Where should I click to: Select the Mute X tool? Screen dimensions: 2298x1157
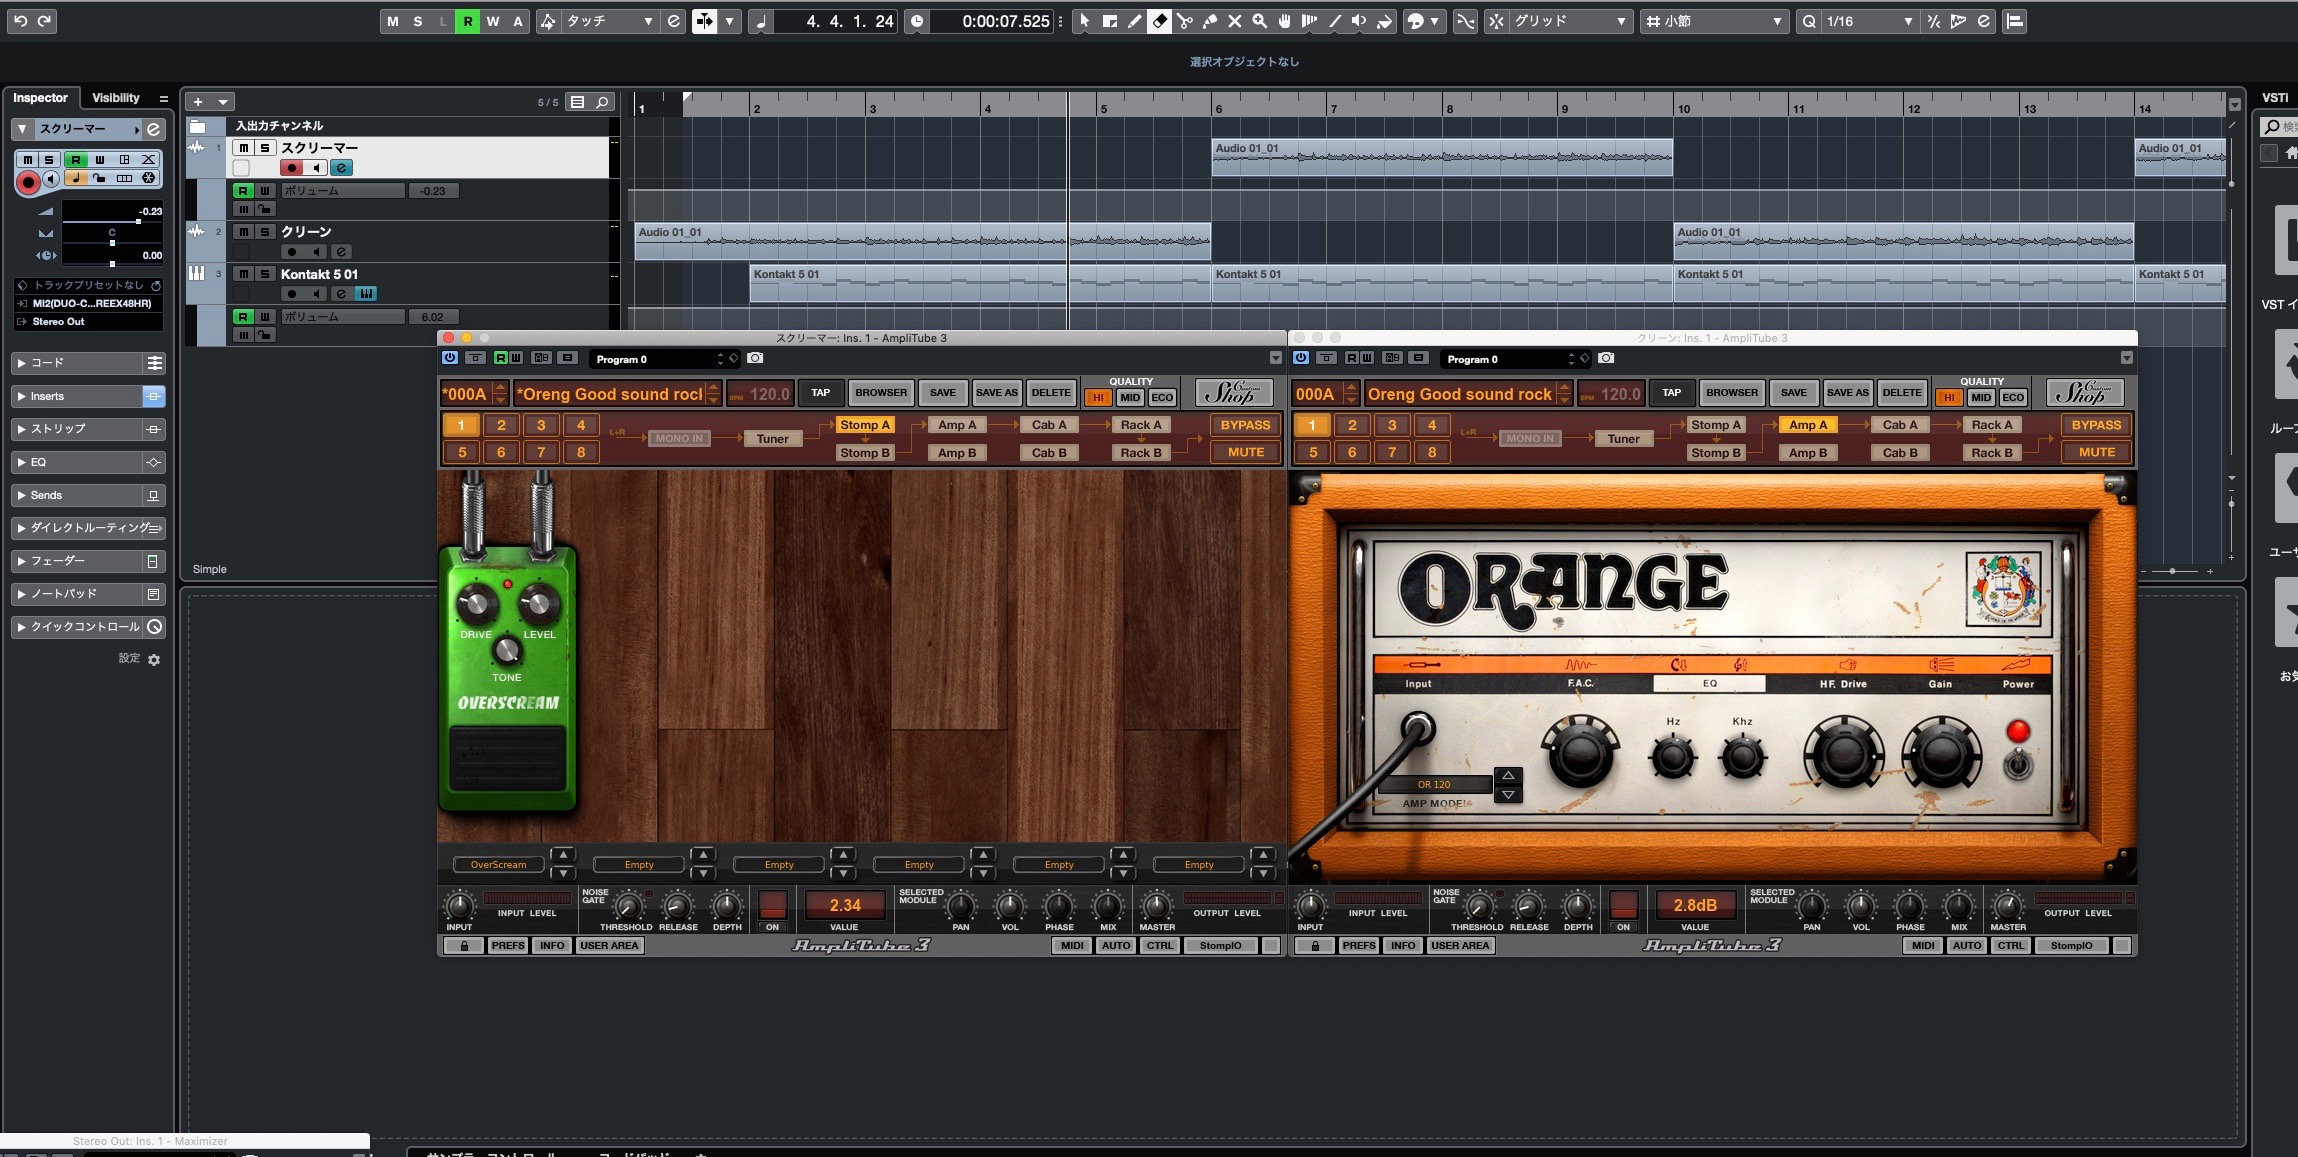point(1235,21)
